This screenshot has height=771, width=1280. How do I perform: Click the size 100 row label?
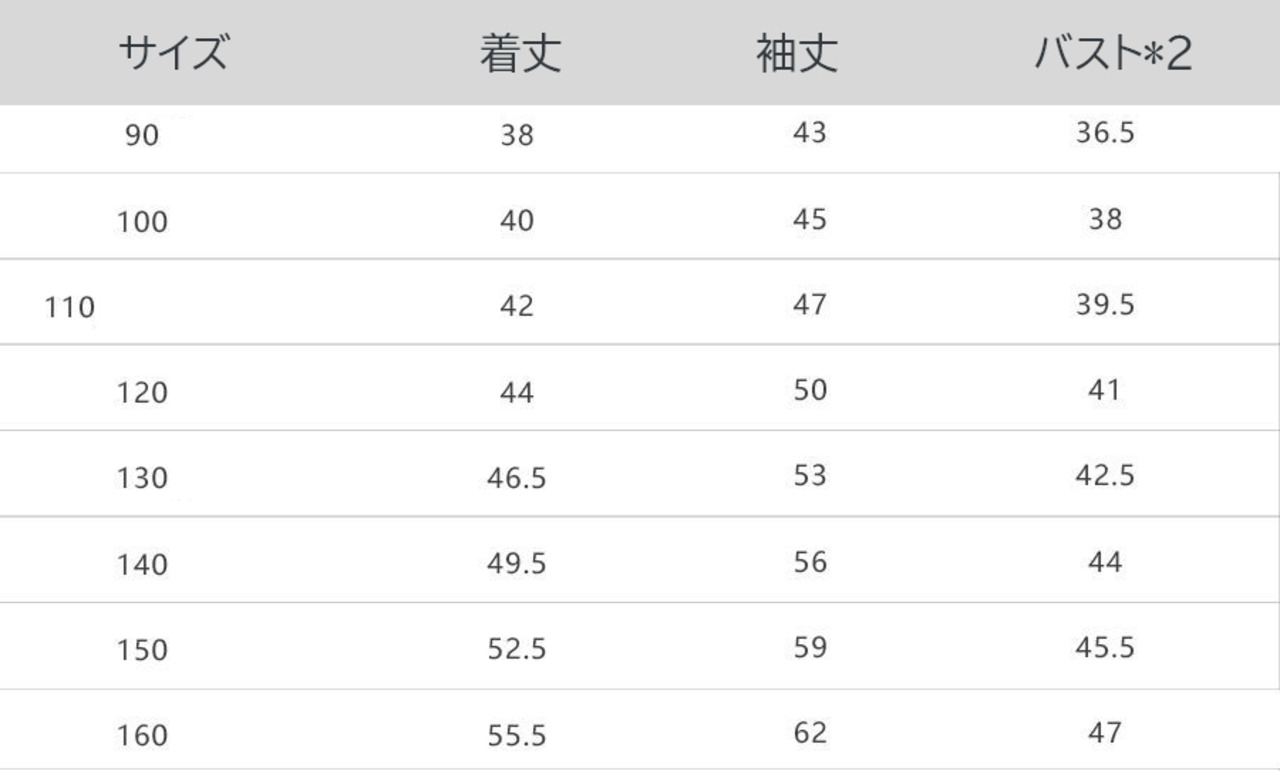(142, 222)
